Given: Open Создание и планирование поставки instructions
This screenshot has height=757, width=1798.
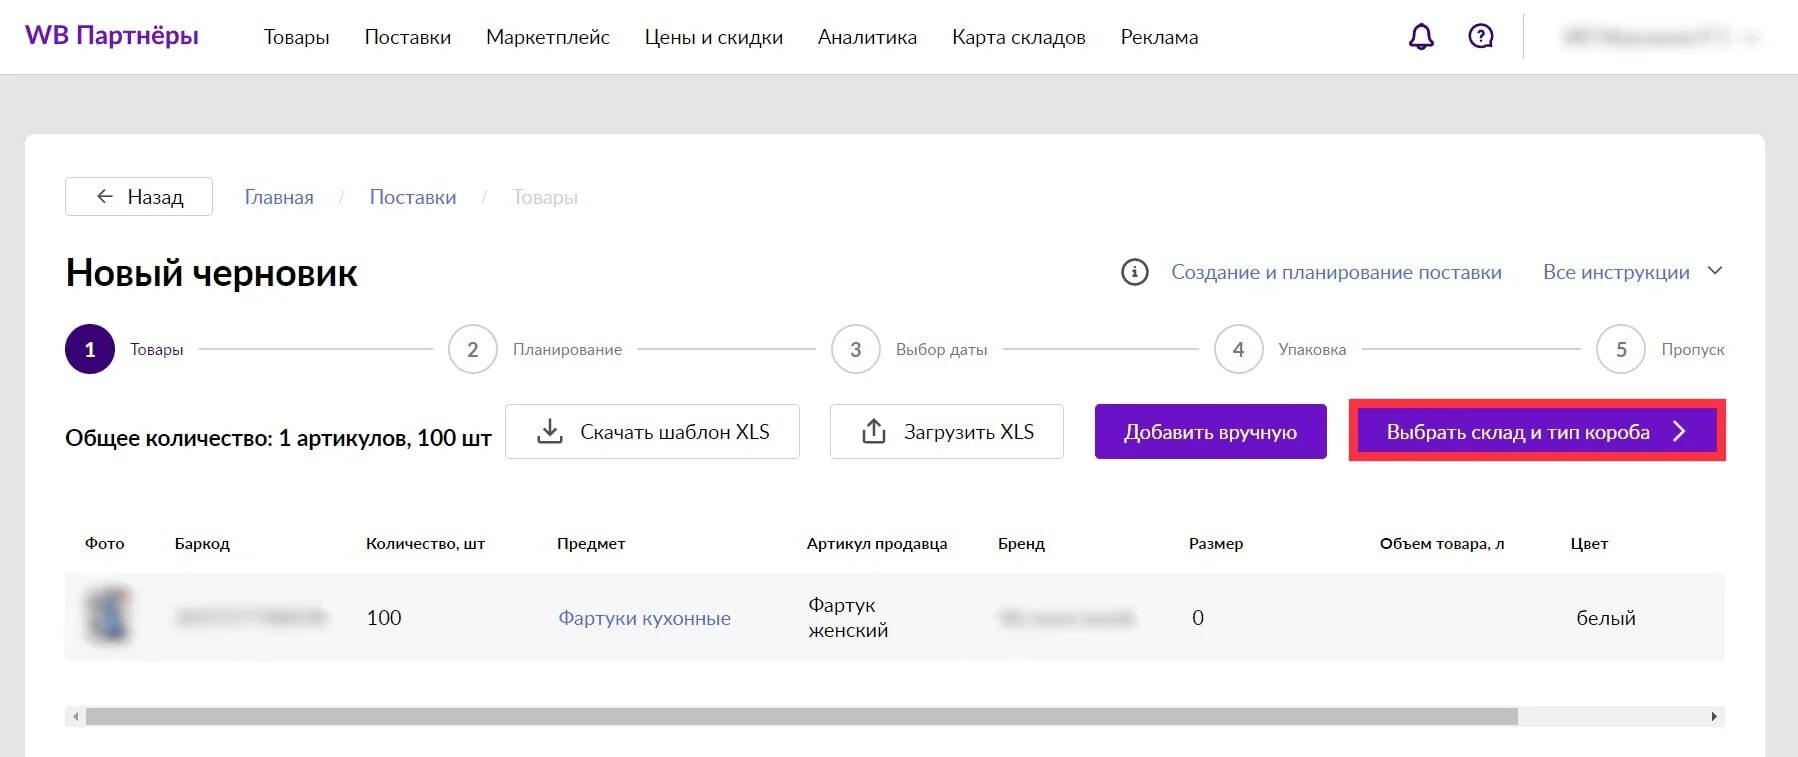Looking at the screenshot, I should click(x=1336, y=272).
